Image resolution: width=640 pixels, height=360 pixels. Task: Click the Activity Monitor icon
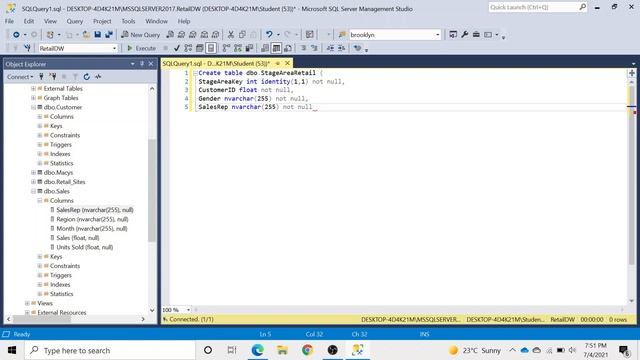click(x=98, y=76)
